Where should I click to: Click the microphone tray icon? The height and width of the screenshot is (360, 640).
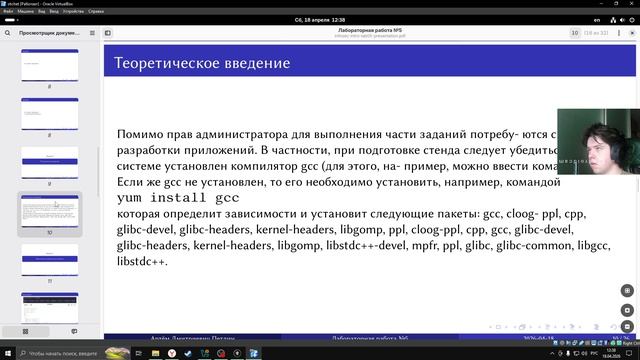(568, 353)
